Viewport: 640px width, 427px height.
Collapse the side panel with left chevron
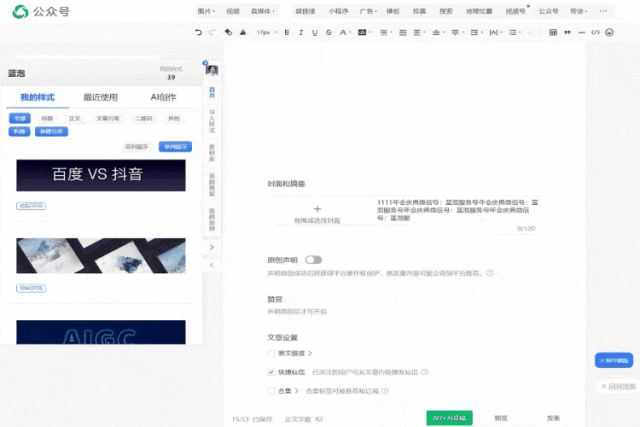click(211, 265)
